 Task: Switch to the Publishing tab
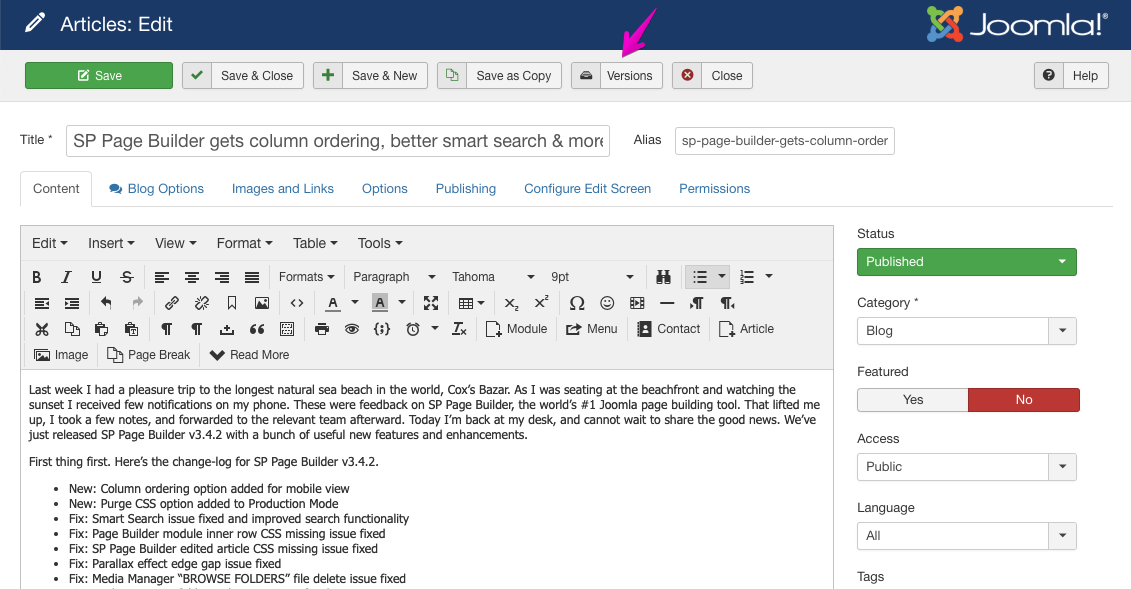[465, 188]
